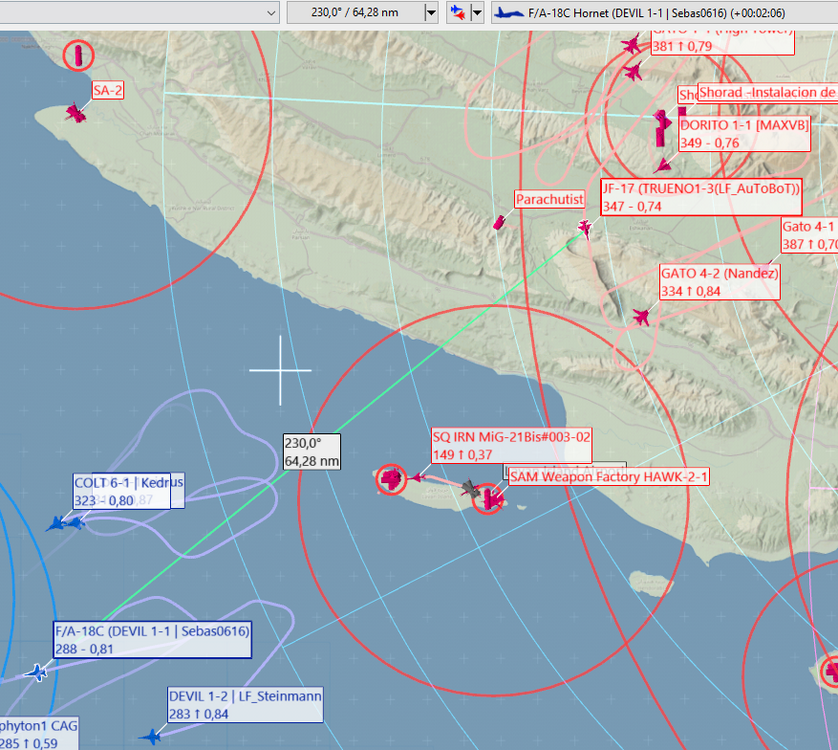Select the GATO 4-2 (Nandez) aircraft icon
This screenshot has height=750, width=838.
click(641, 317)
